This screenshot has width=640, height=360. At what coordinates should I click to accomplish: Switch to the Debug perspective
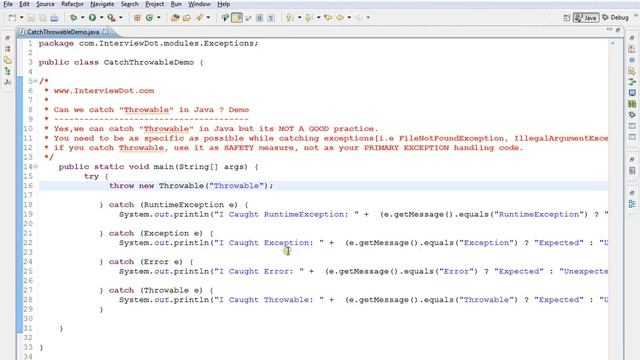point(615,18)
